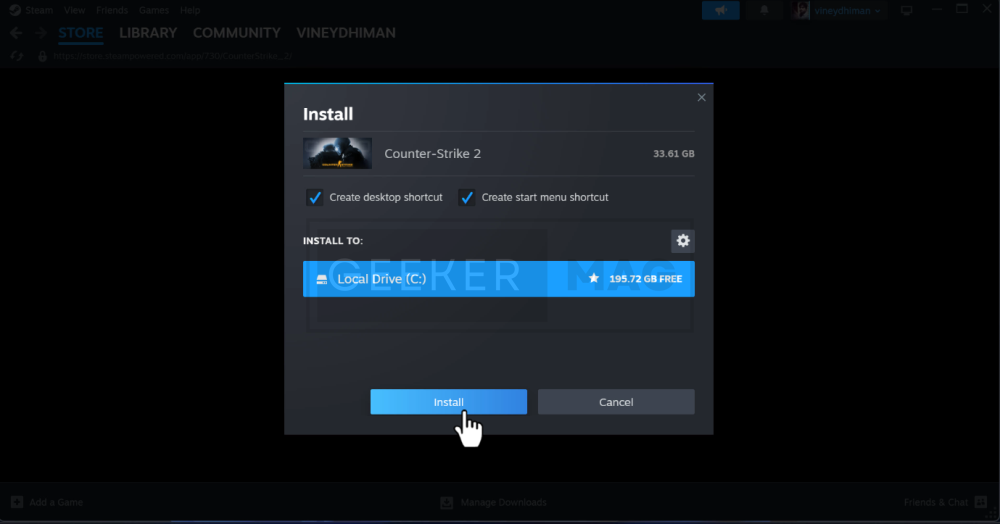Expand the vineydhiman account dropdown
The height and width of the screenshot is (524, 1000).
847,11
